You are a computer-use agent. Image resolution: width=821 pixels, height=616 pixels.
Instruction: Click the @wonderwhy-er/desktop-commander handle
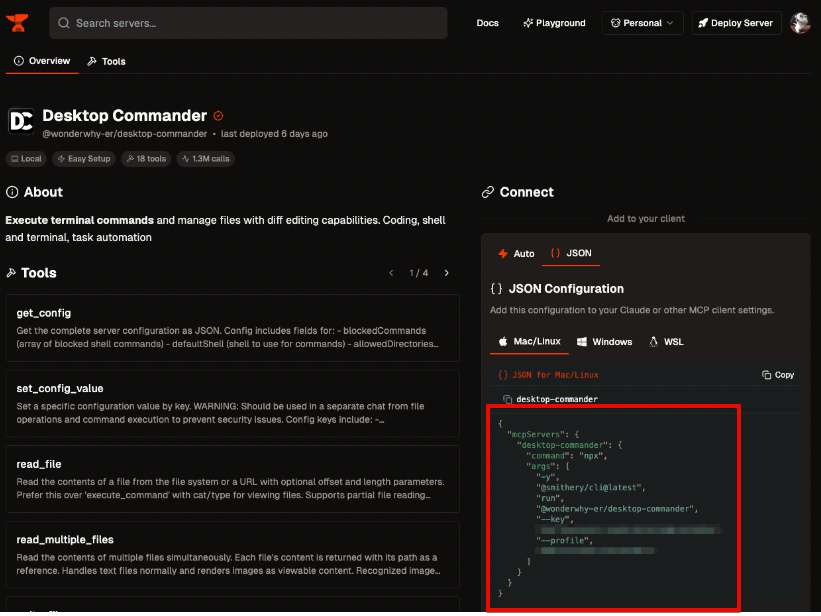(125, 134)
